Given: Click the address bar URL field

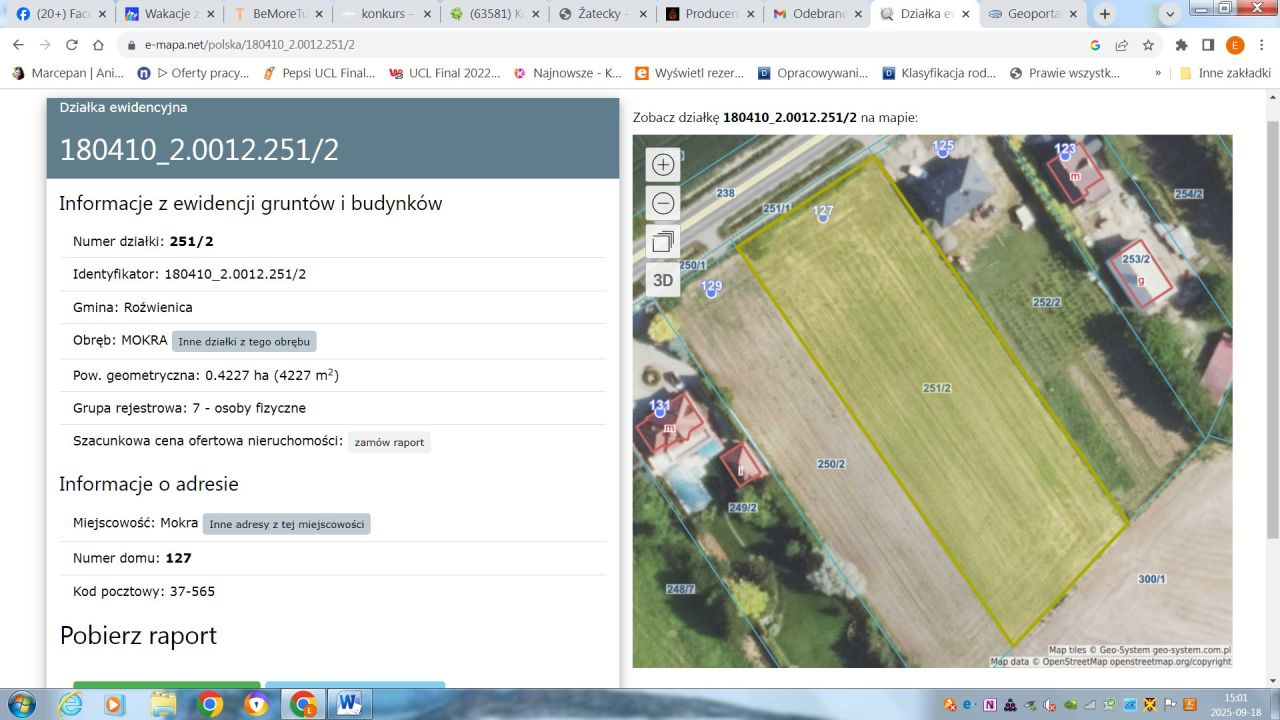Looking at the screenshot, I should 600,45.
